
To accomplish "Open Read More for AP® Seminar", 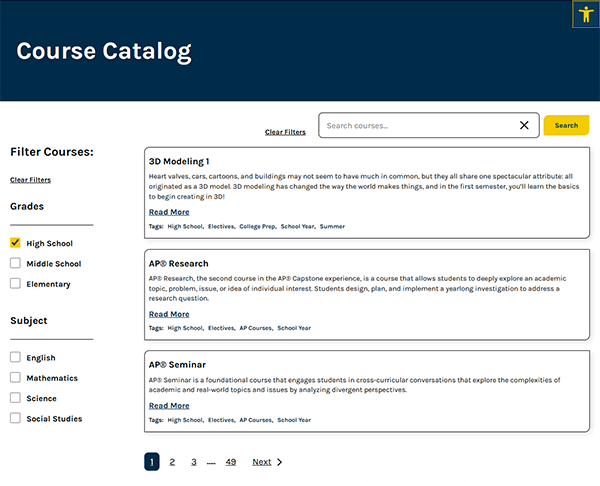I will [169, 406].
